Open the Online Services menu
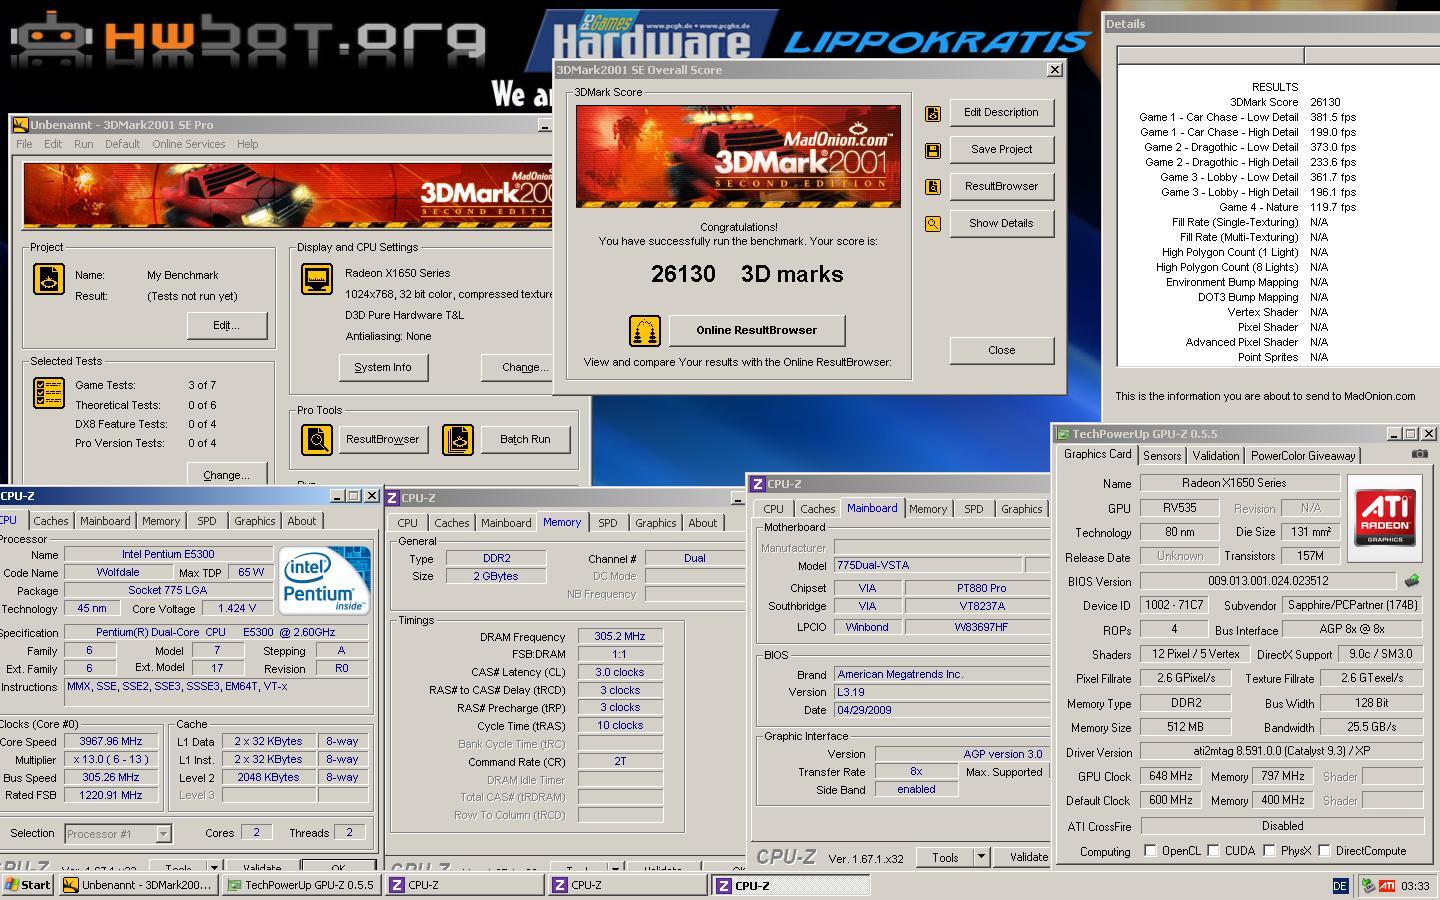This screenshot has width=1440, height=900. point(188,144)
